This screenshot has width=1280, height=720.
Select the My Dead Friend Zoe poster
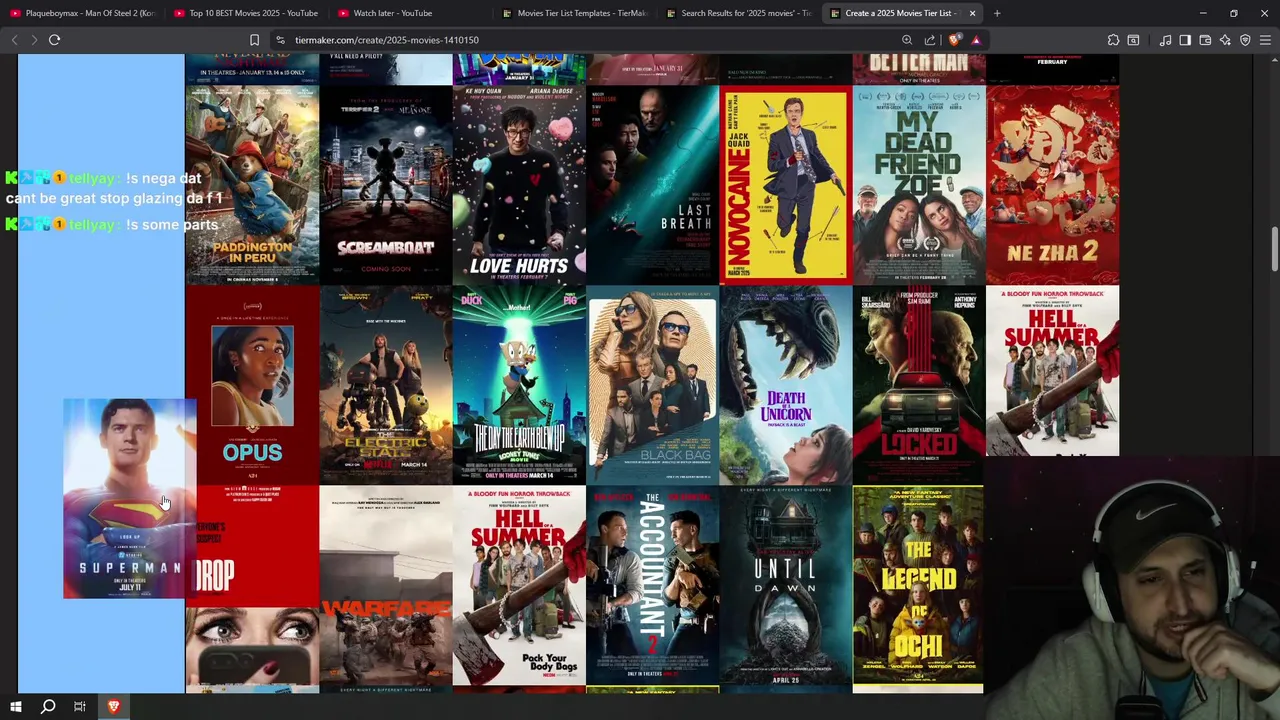point(919,185)
